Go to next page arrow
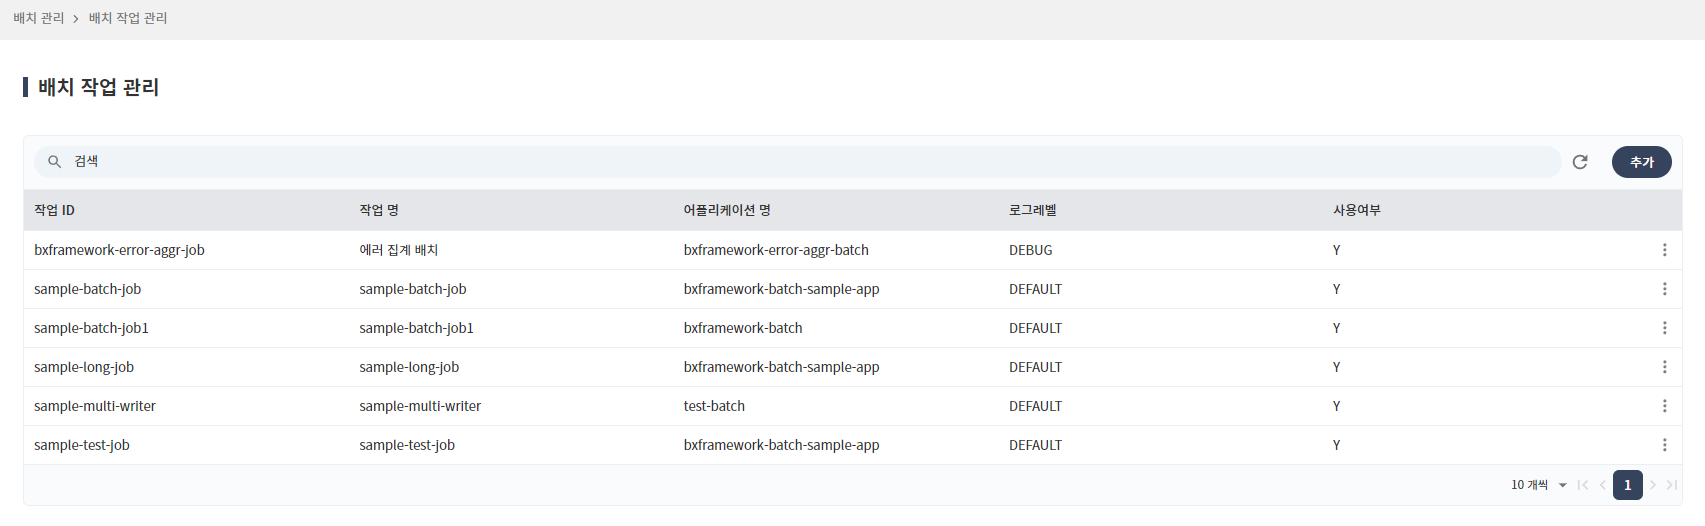 [1653, 485]
